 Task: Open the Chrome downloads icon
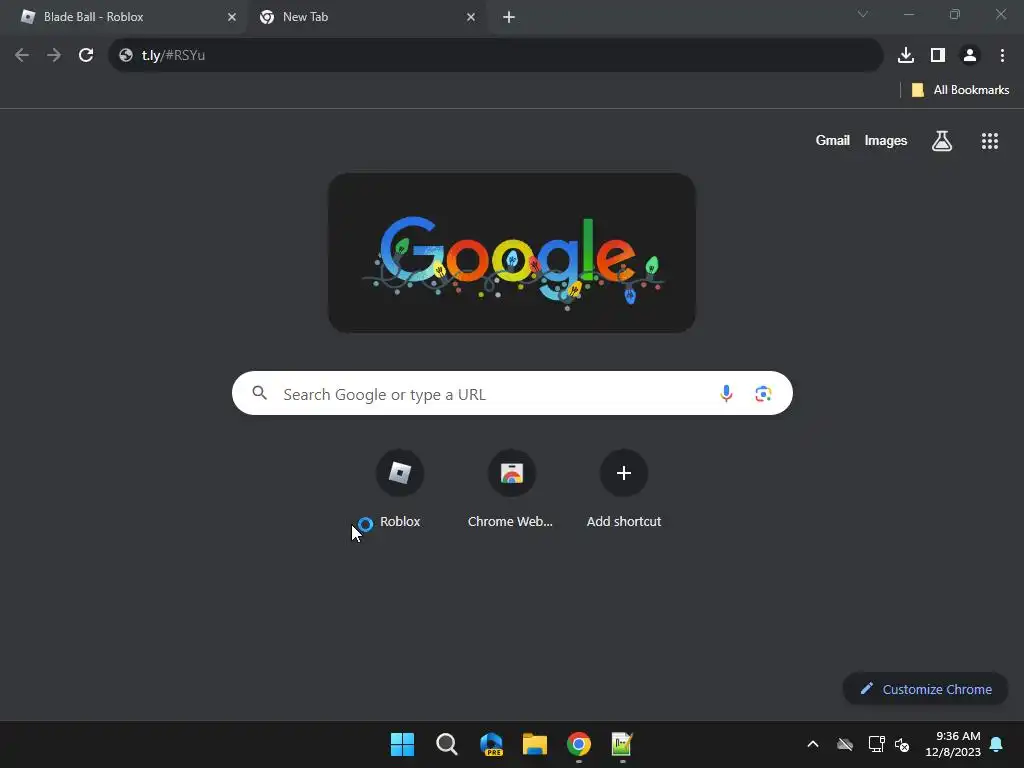[x=905, y=55]
